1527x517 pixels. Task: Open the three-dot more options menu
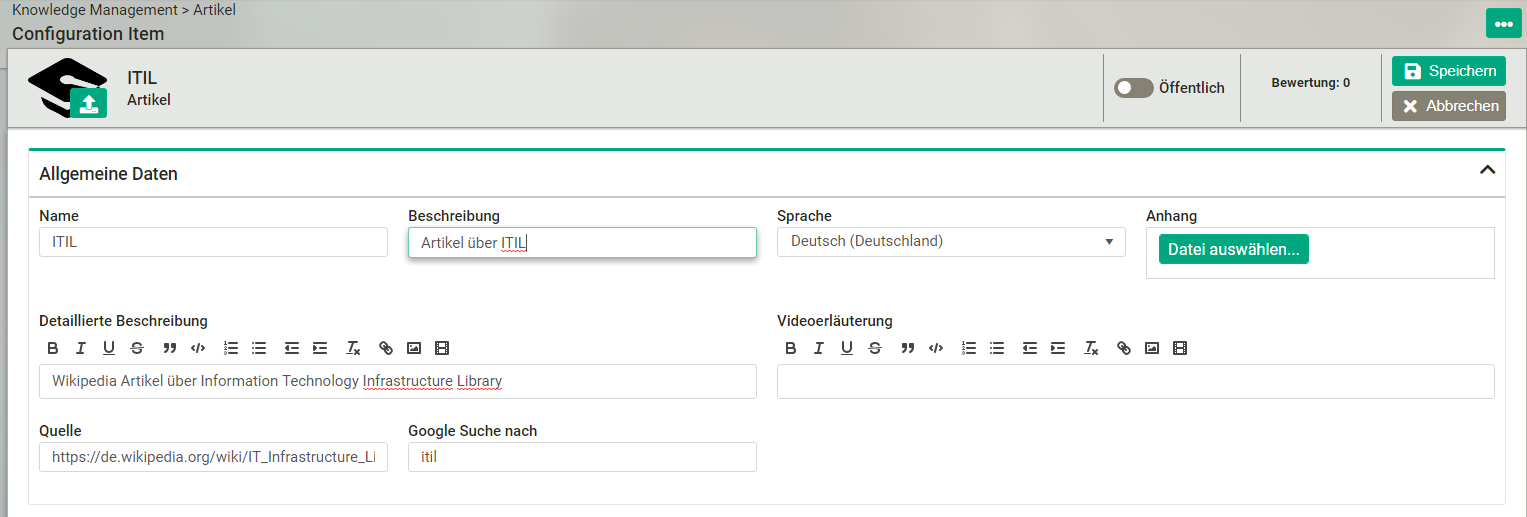(1503, 23)
